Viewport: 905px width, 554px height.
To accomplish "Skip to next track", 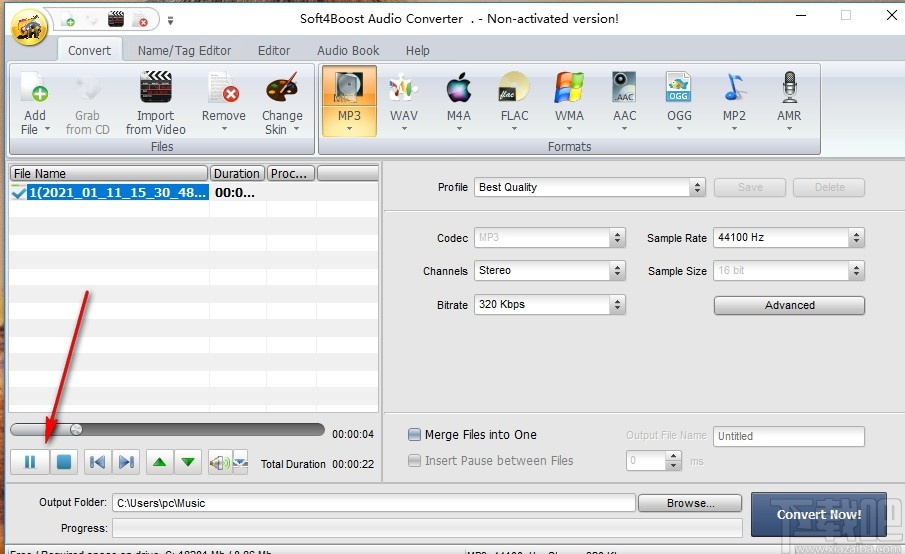I will coord(126,462).
